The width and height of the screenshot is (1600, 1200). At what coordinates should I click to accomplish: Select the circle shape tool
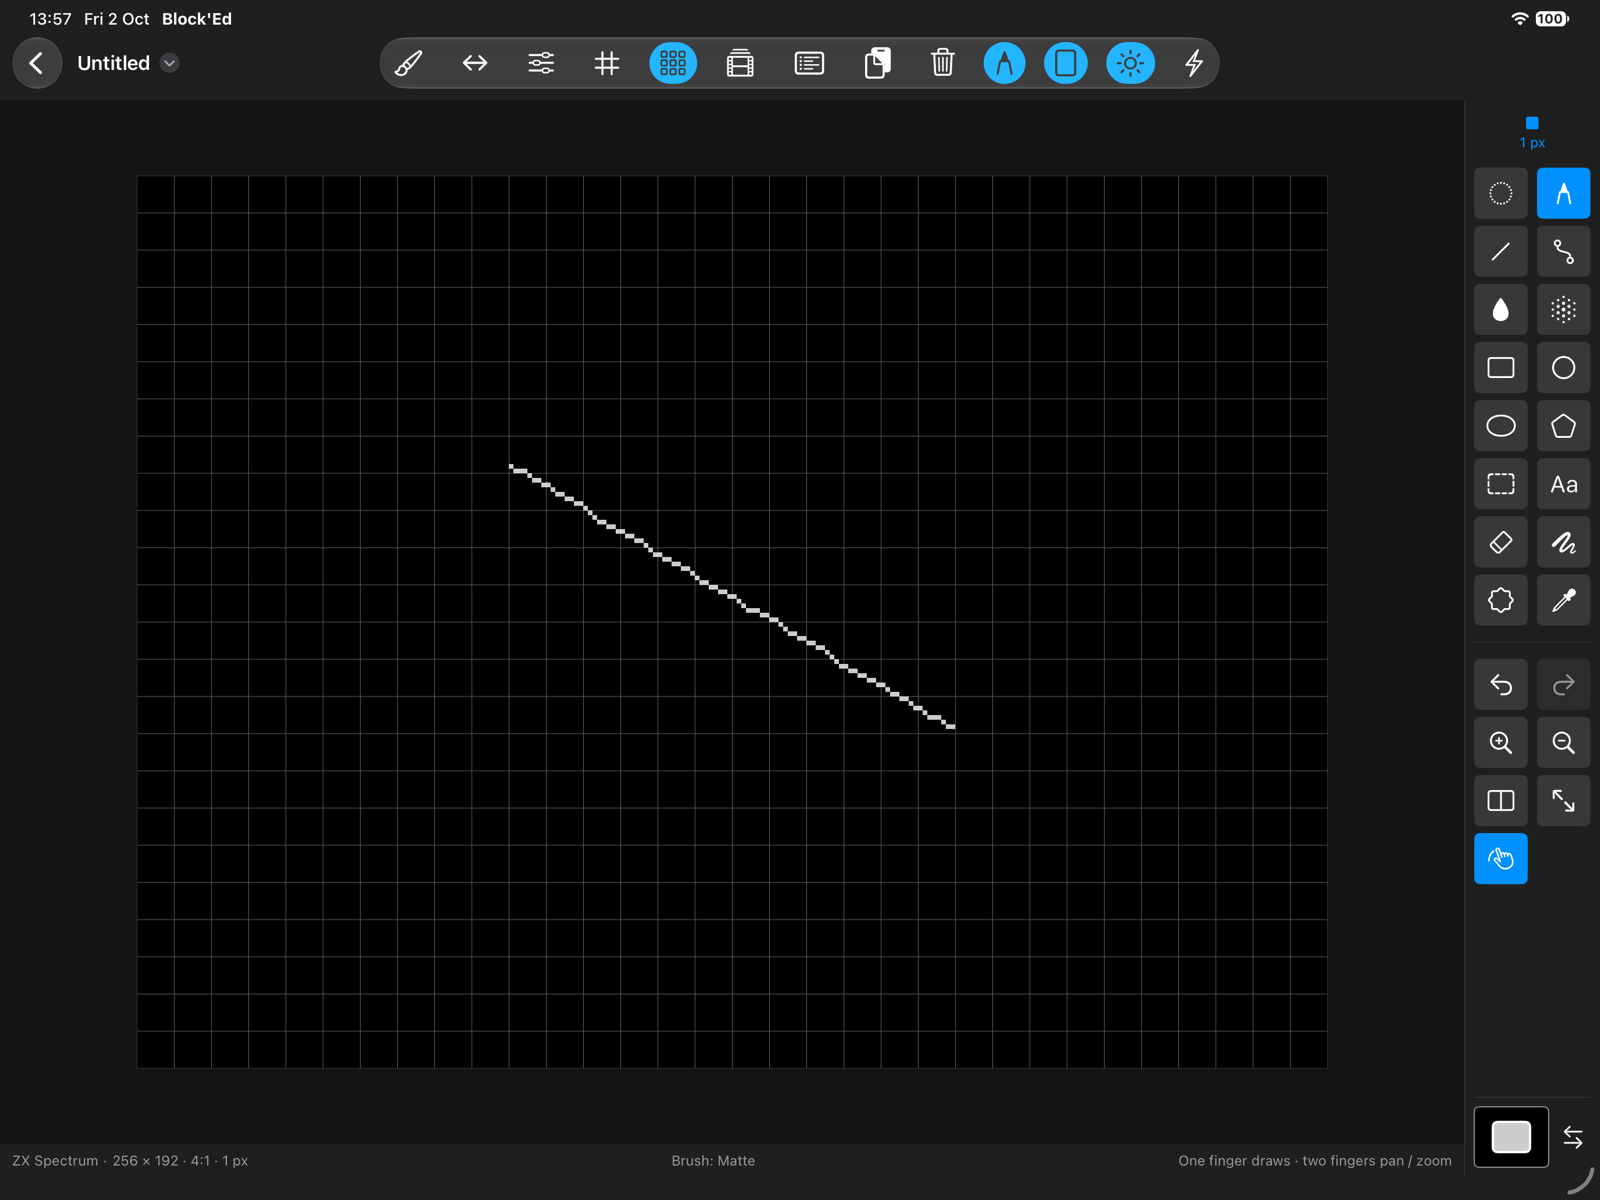click(1563, 368)
